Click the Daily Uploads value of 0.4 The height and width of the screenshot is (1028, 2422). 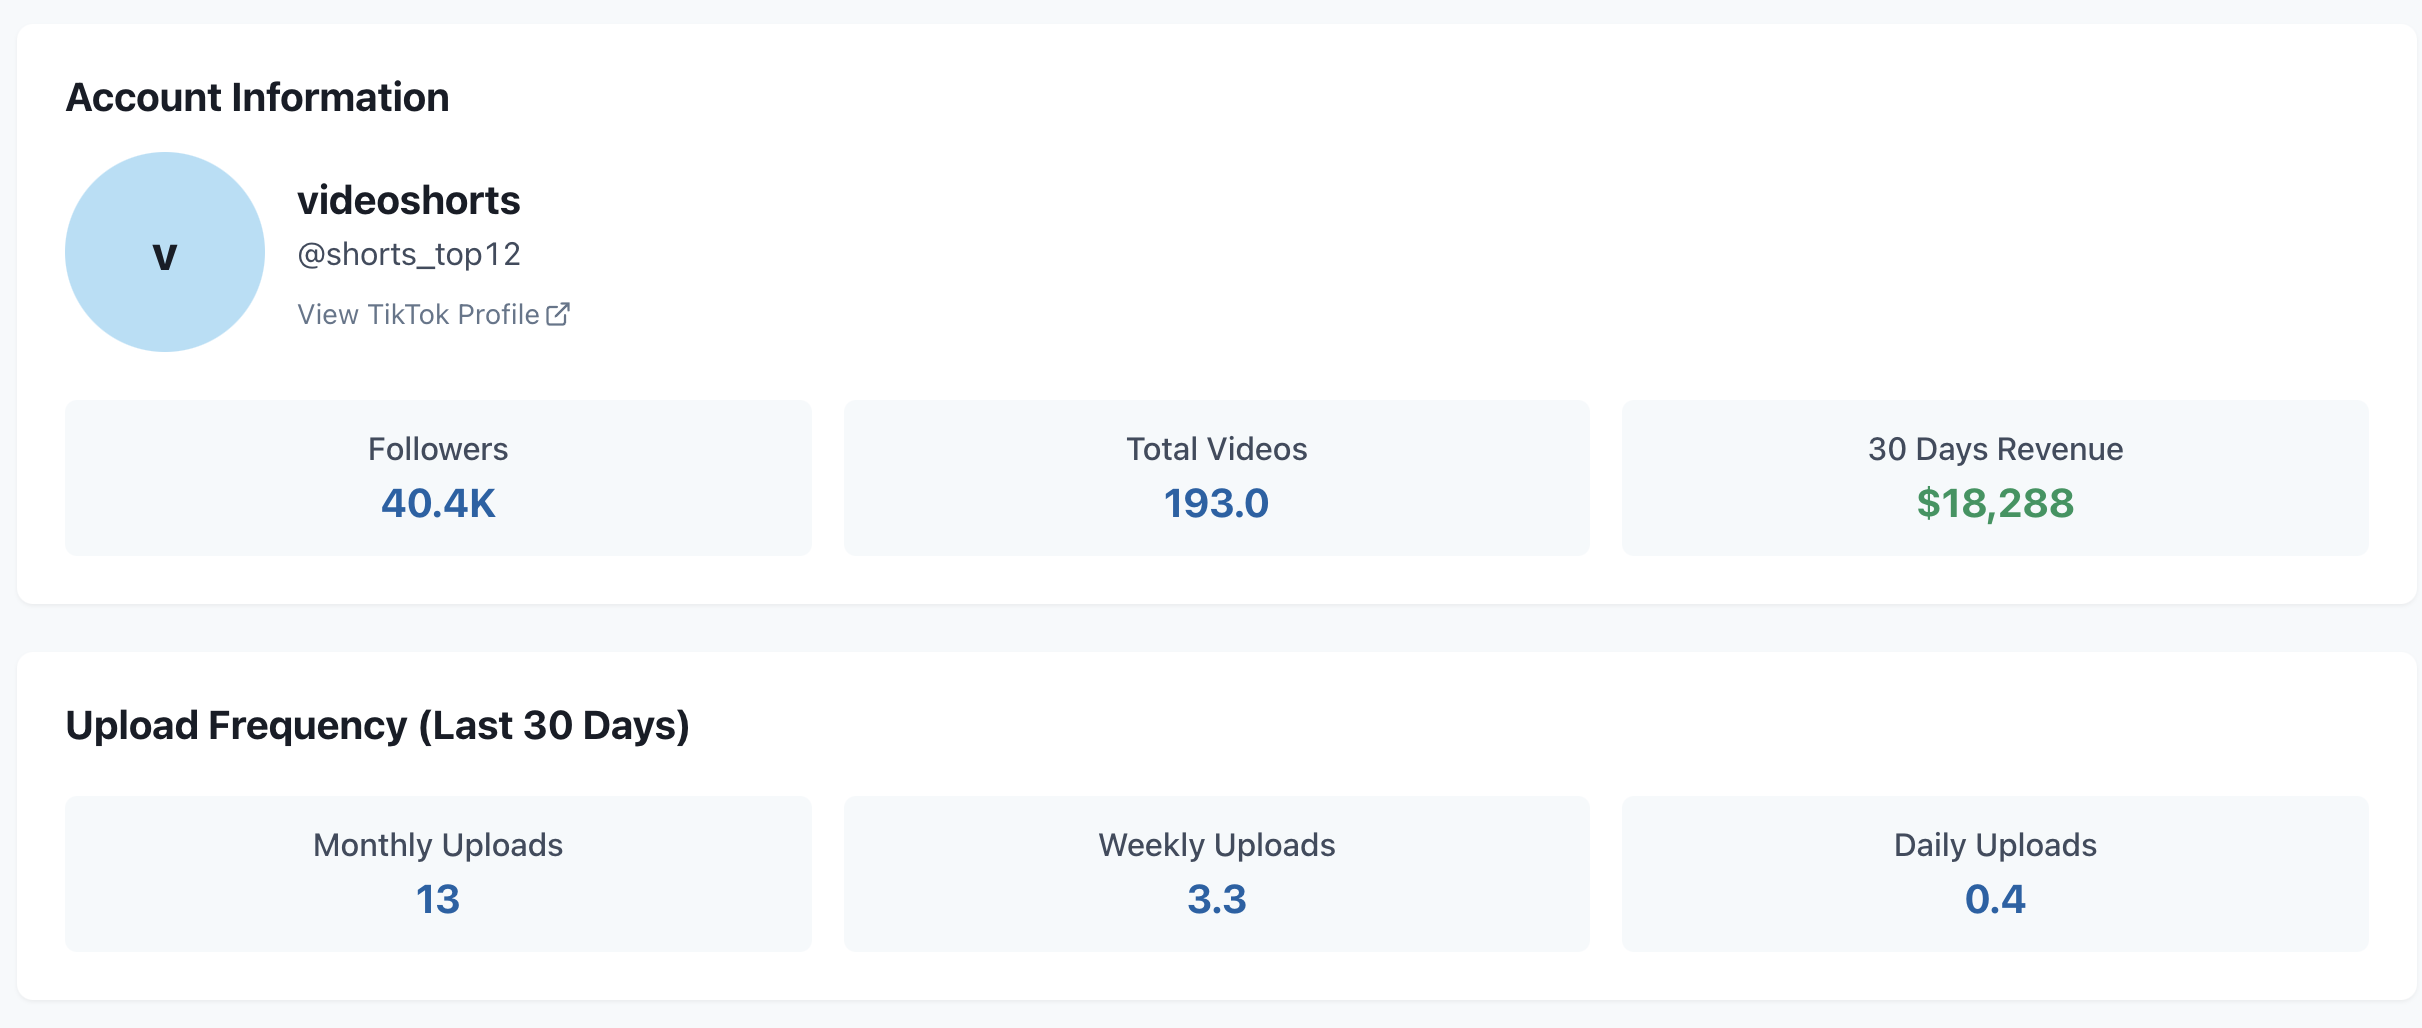(x=1995, y=899)
